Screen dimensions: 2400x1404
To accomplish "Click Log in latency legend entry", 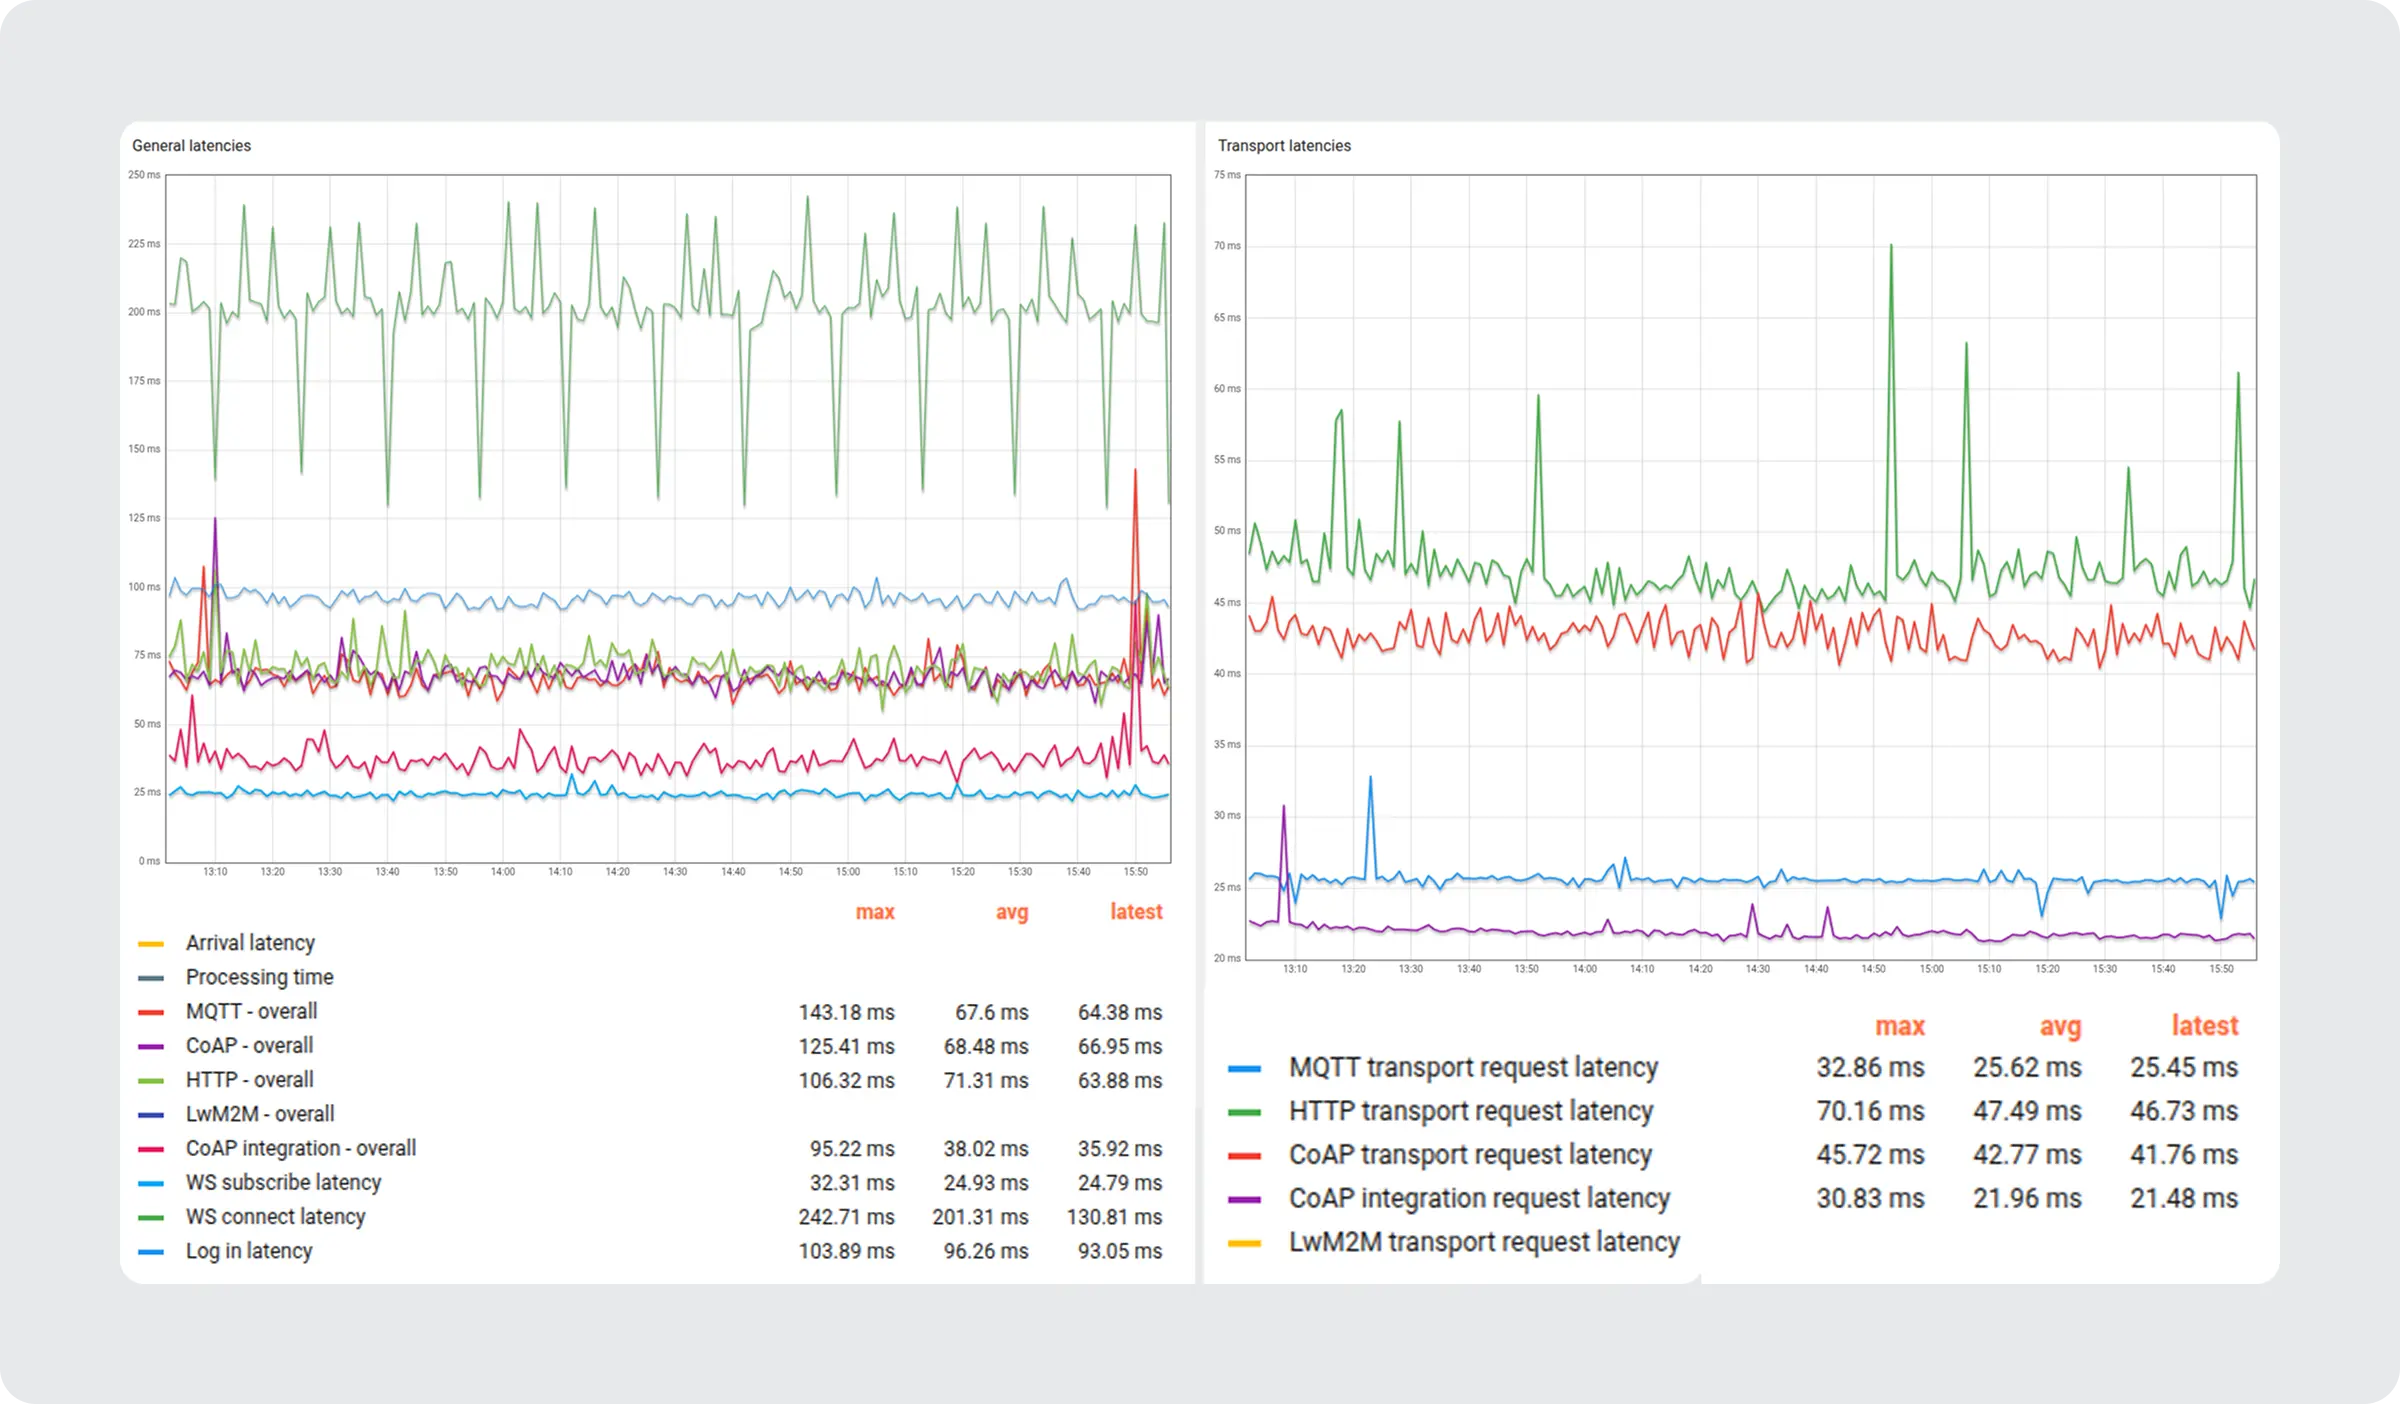I will (249, 1251).
